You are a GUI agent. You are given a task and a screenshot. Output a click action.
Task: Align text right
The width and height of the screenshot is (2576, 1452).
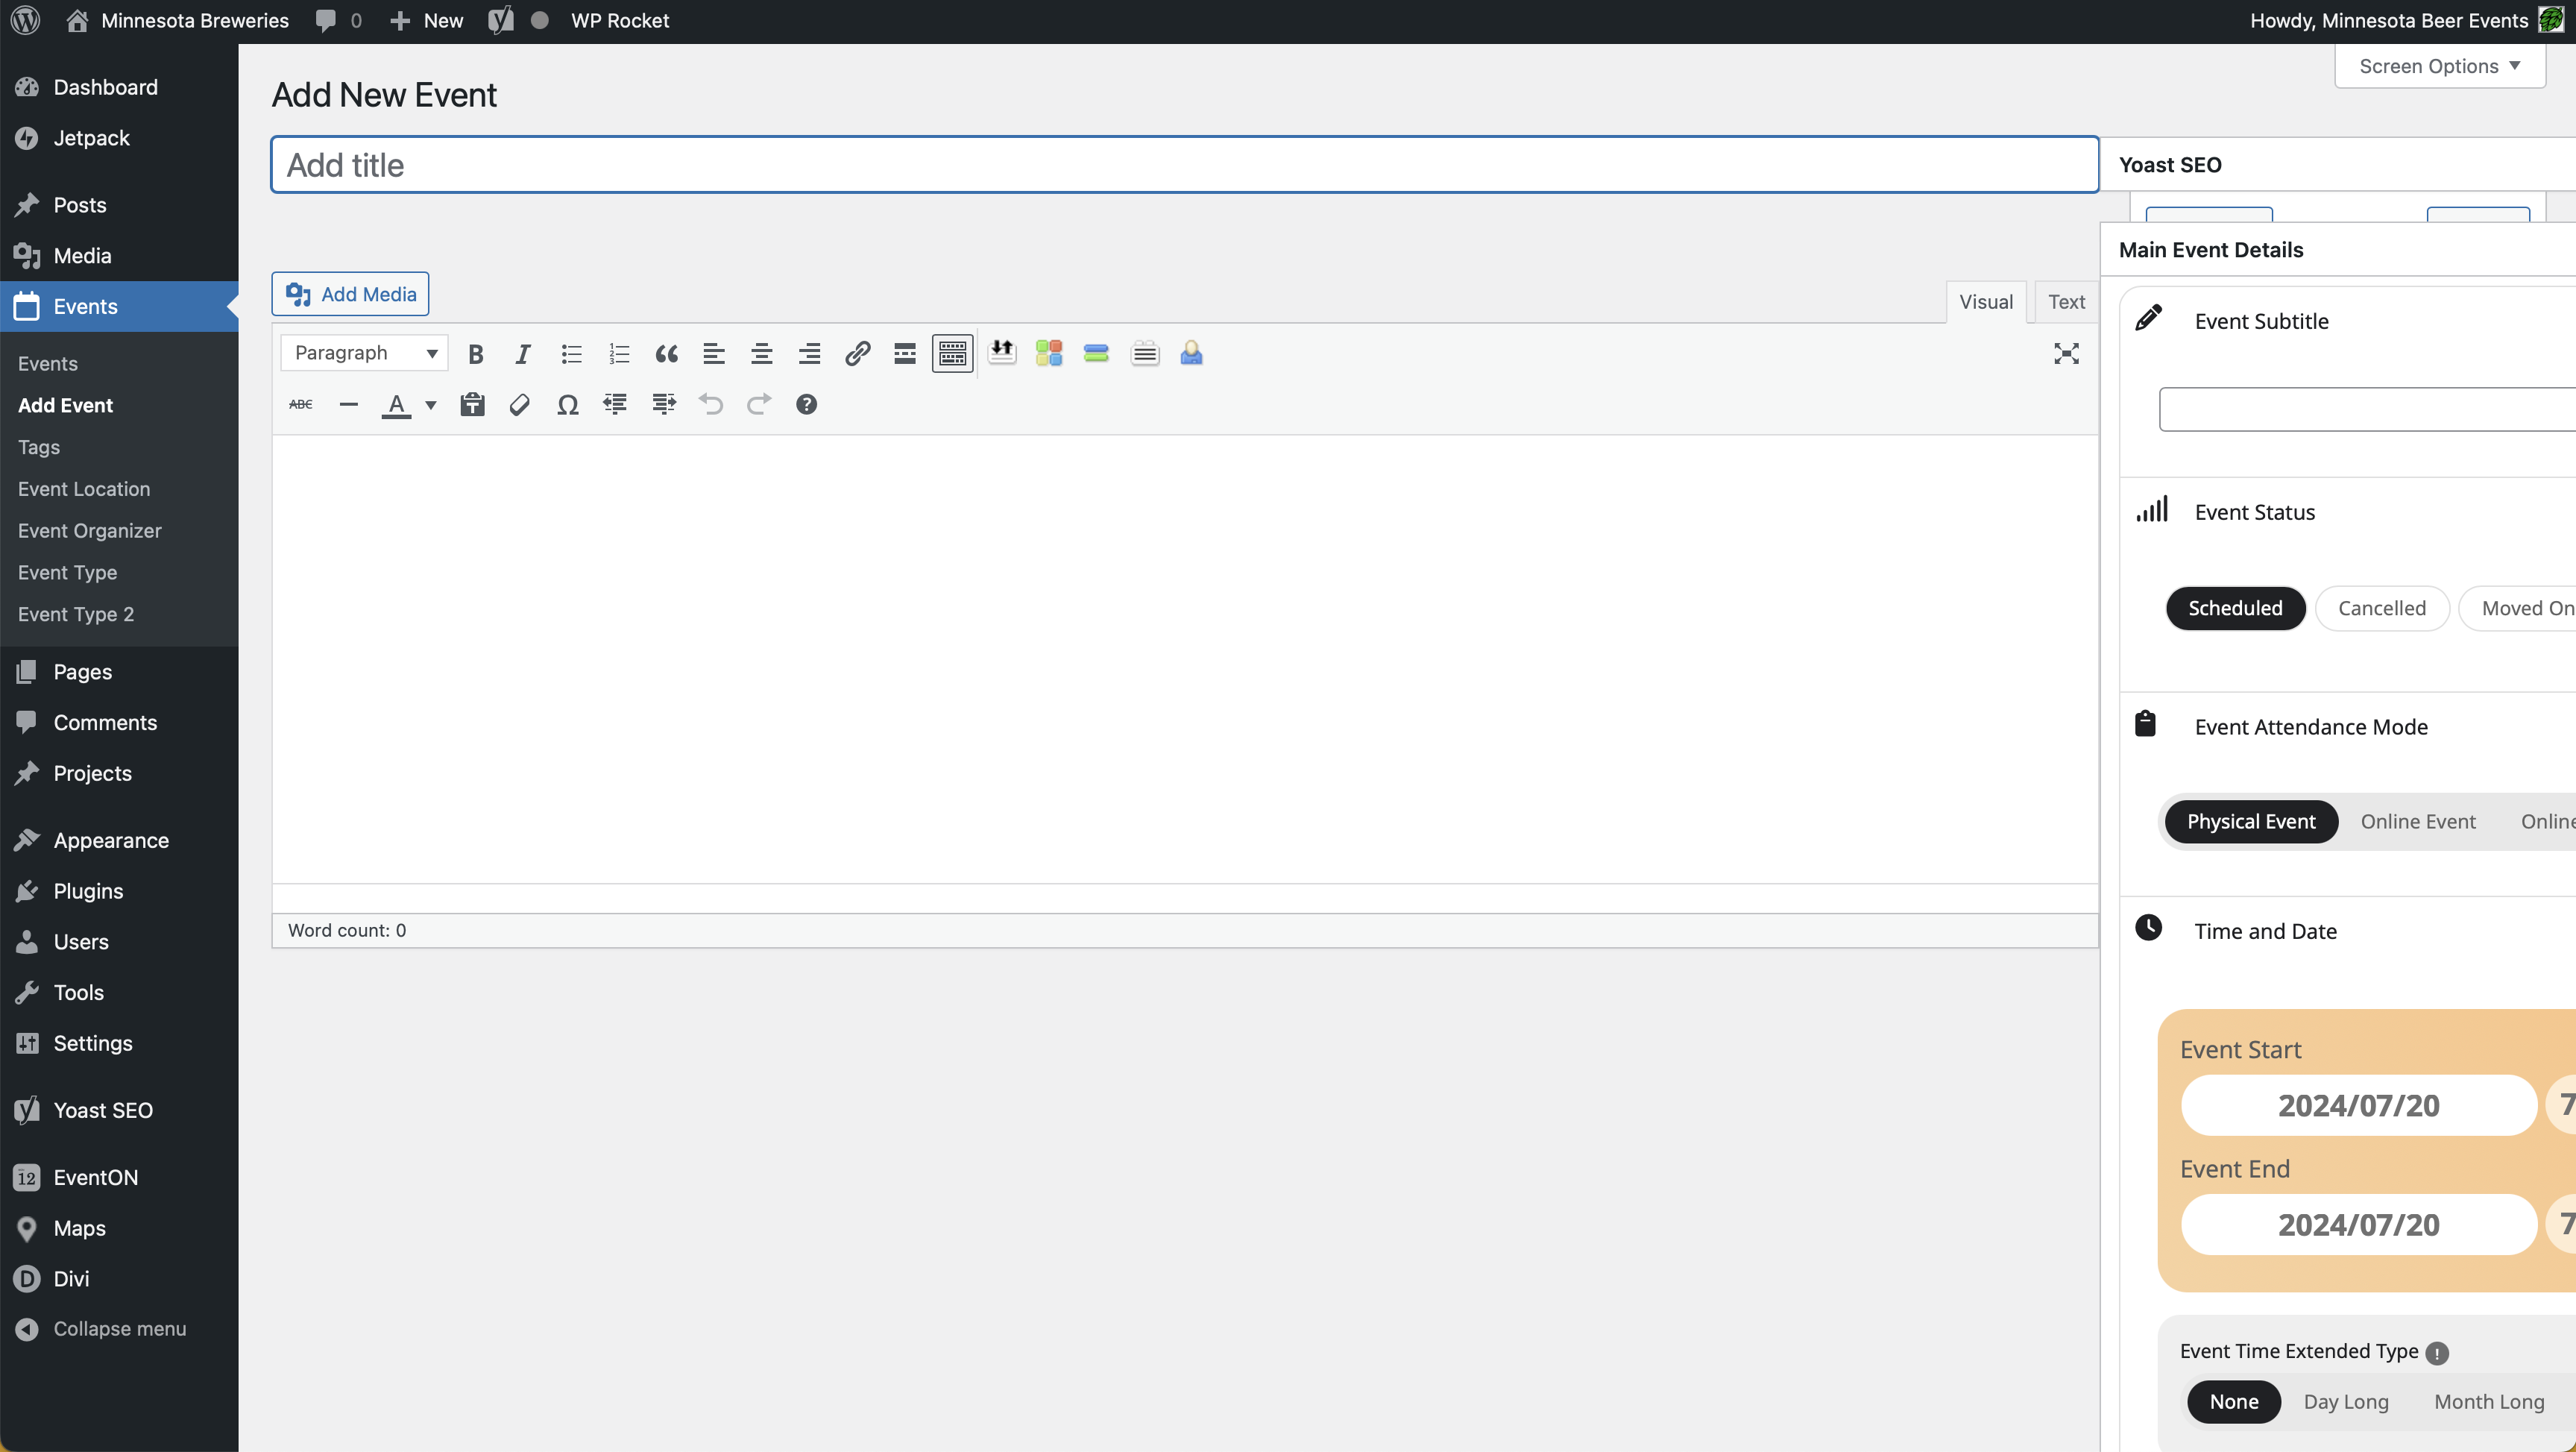tap(809, 354)
